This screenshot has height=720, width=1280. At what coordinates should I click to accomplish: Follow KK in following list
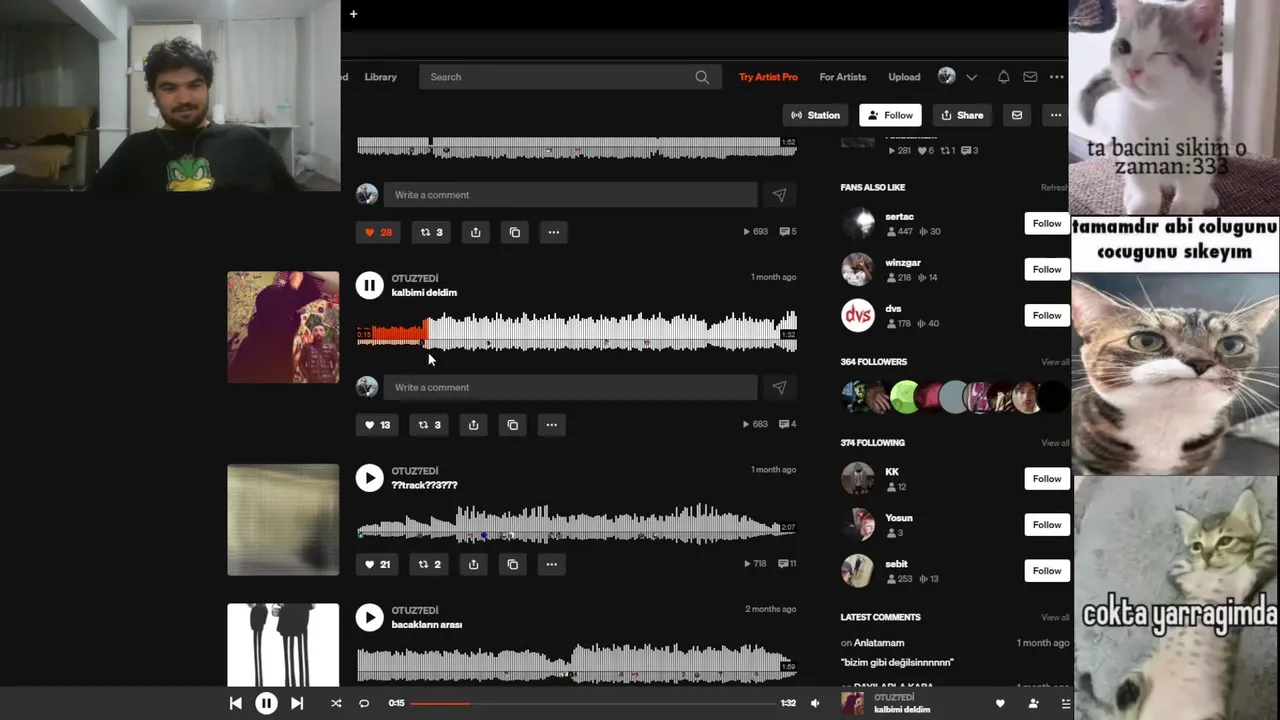pos(1046,478)
